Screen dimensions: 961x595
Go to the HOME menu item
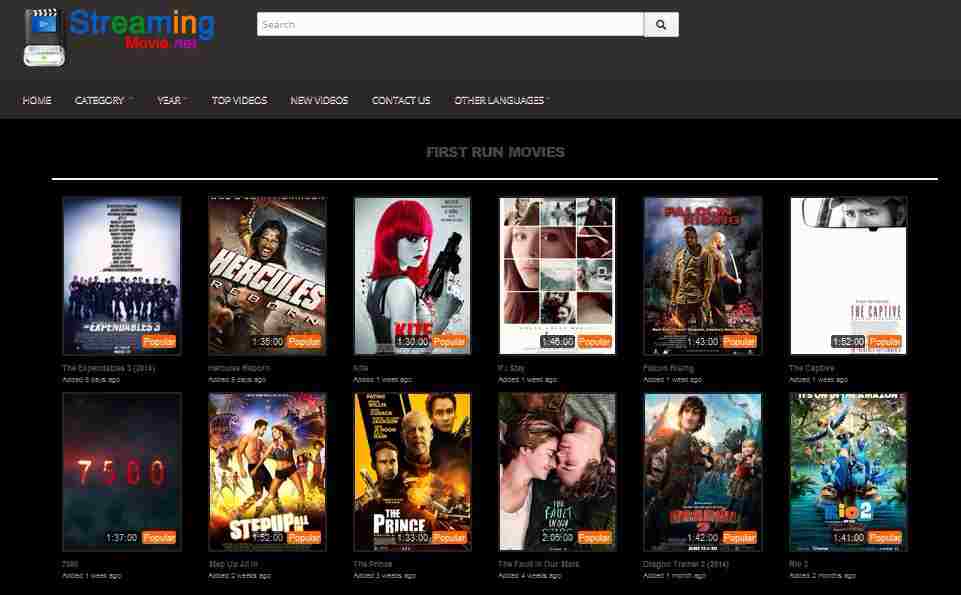[37, 100]
